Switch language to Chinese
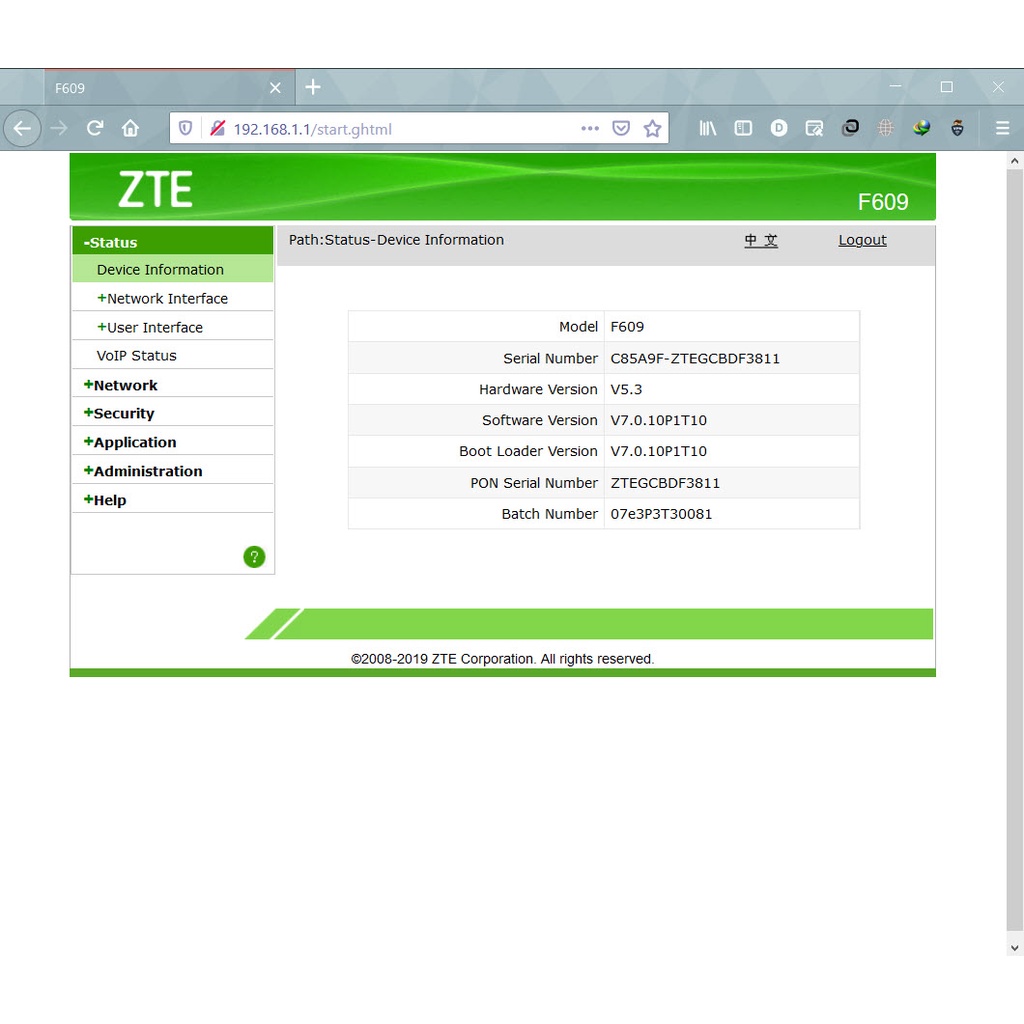1024x1024 pixels. click(x=761, y=240)
